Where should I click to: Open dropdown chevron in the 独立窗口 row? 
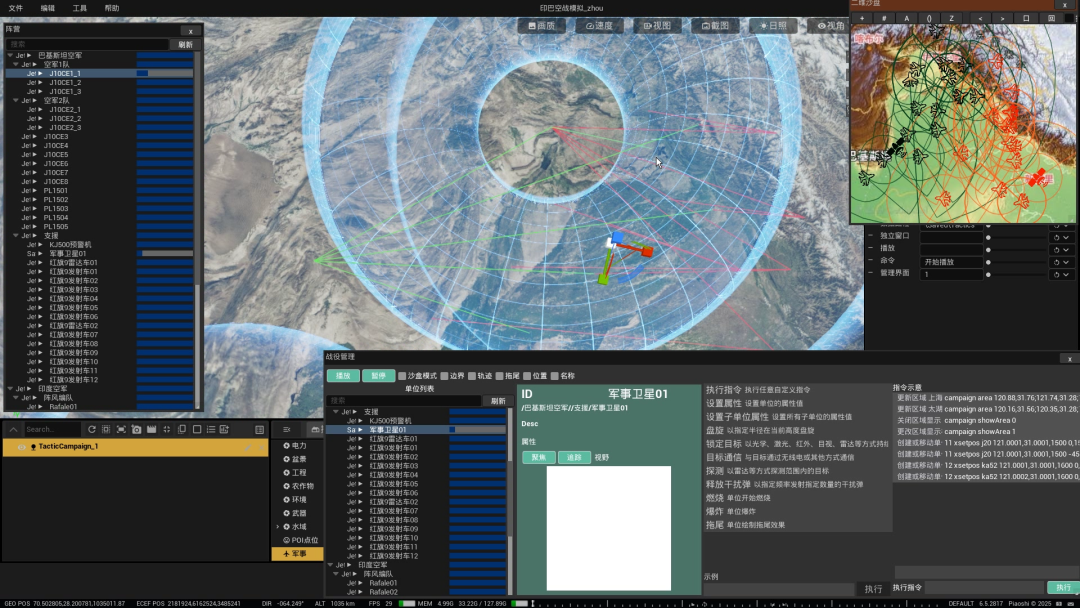coord(1066,238)
